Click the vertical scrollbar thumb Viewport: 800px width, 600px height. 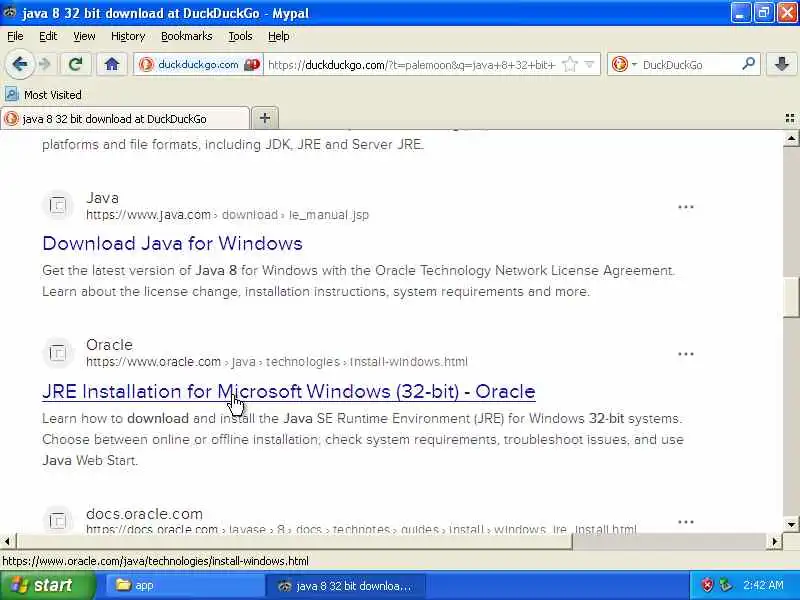tap(791, 297)
